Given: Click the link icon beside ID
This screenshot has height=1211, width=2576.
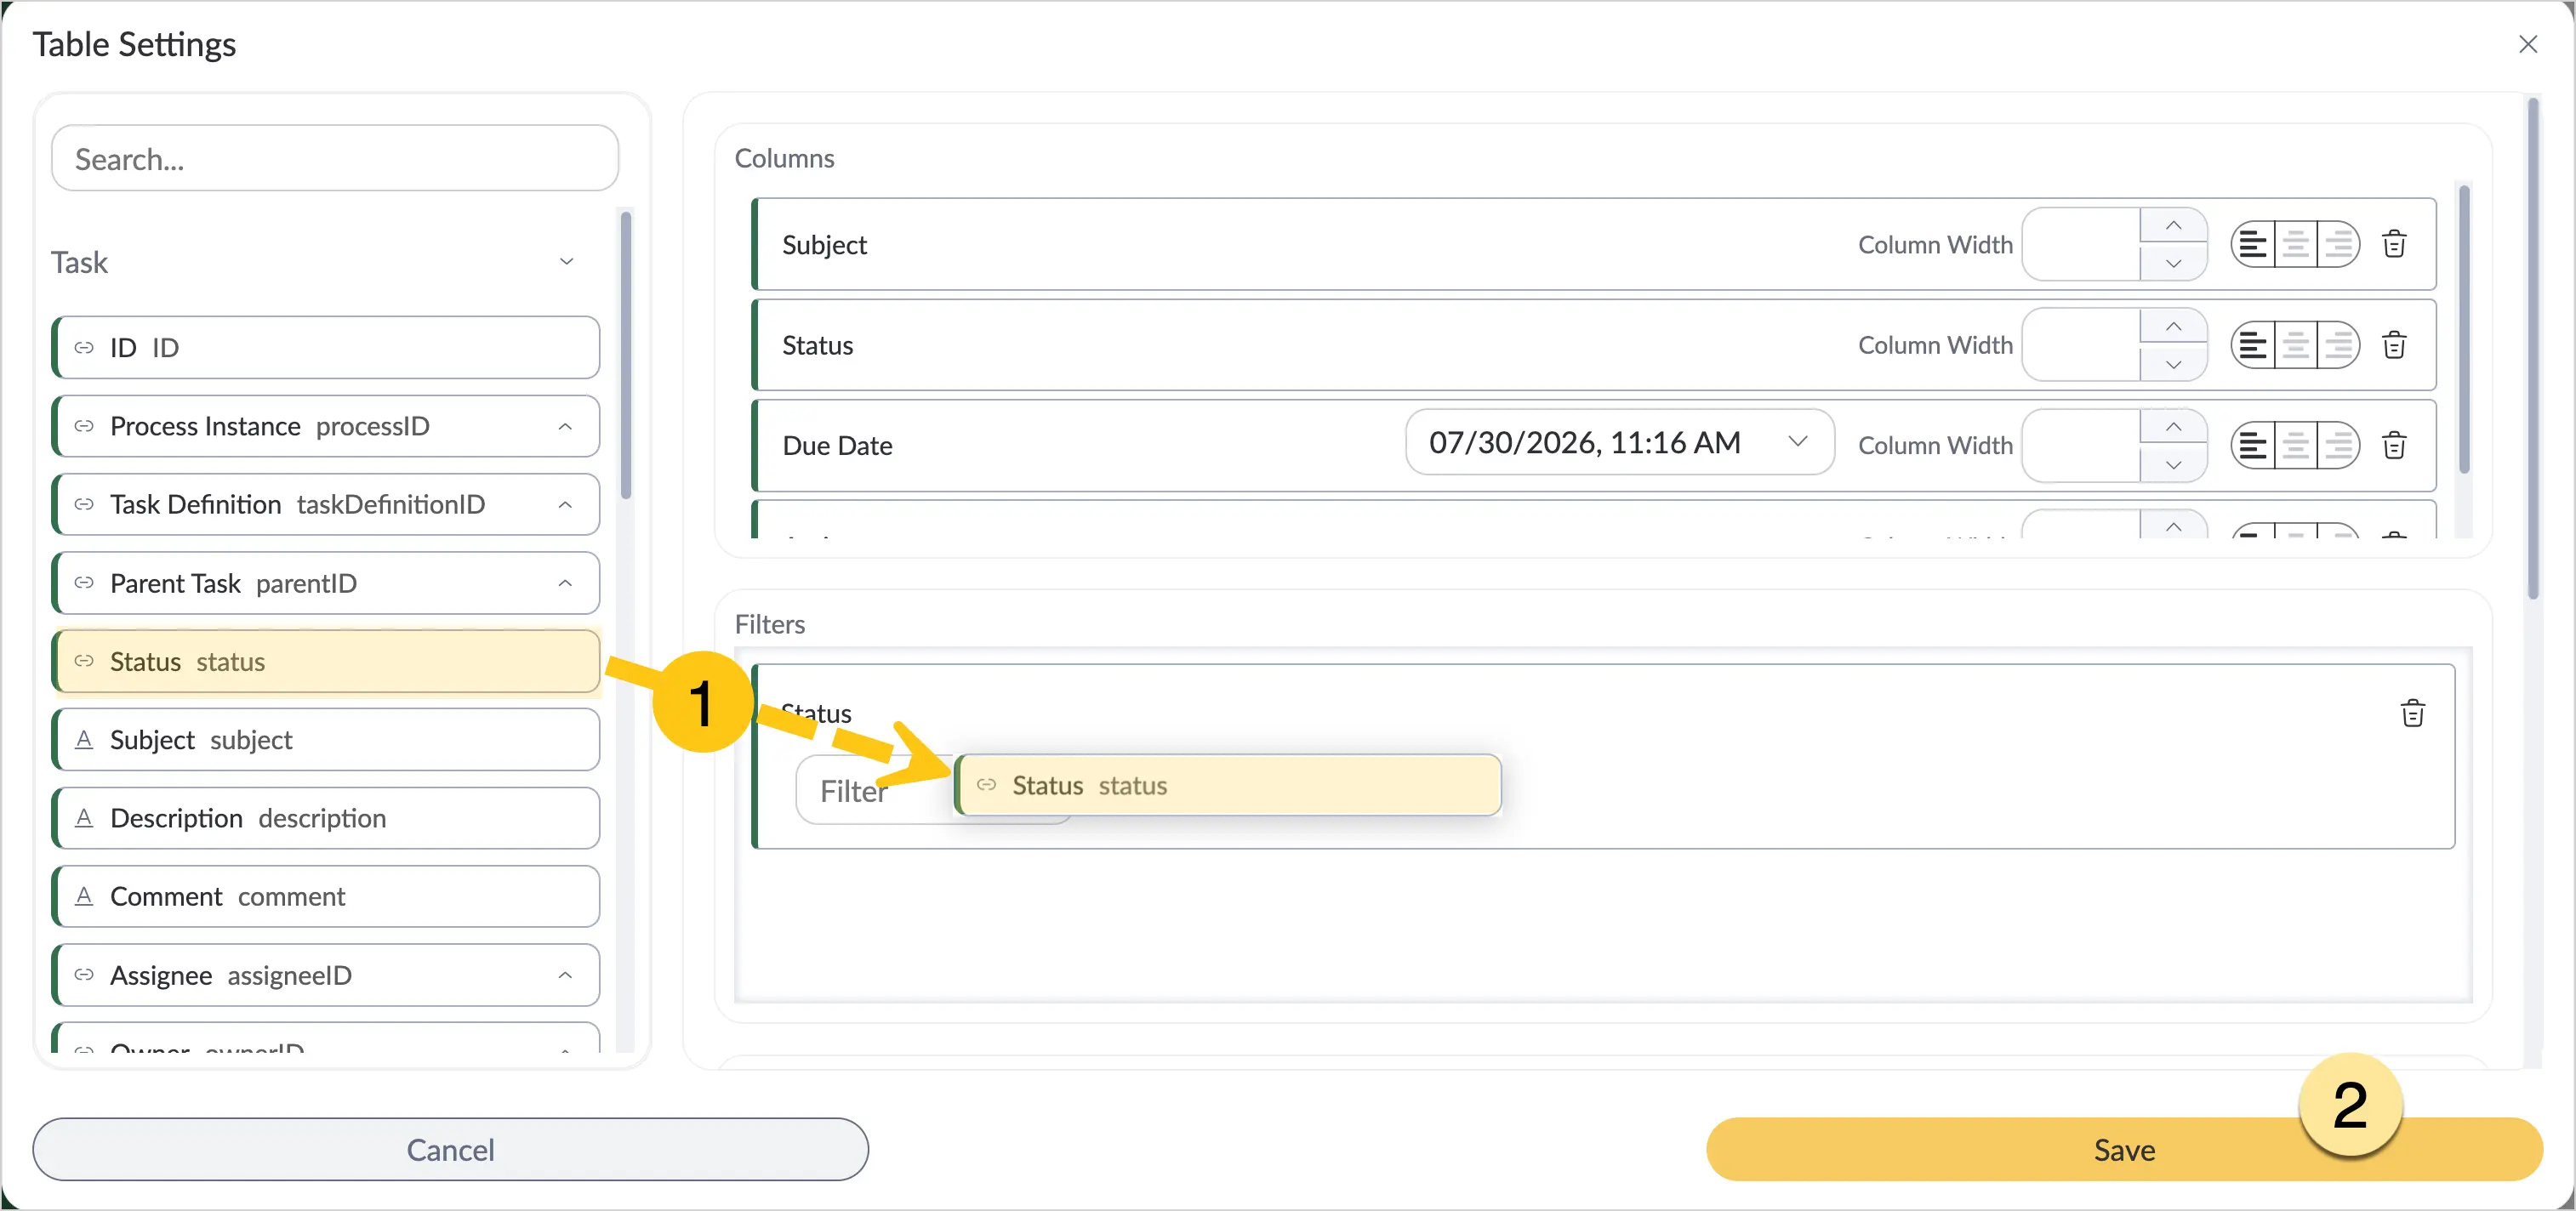Looking at the screenshot, I should pos(84,347).
